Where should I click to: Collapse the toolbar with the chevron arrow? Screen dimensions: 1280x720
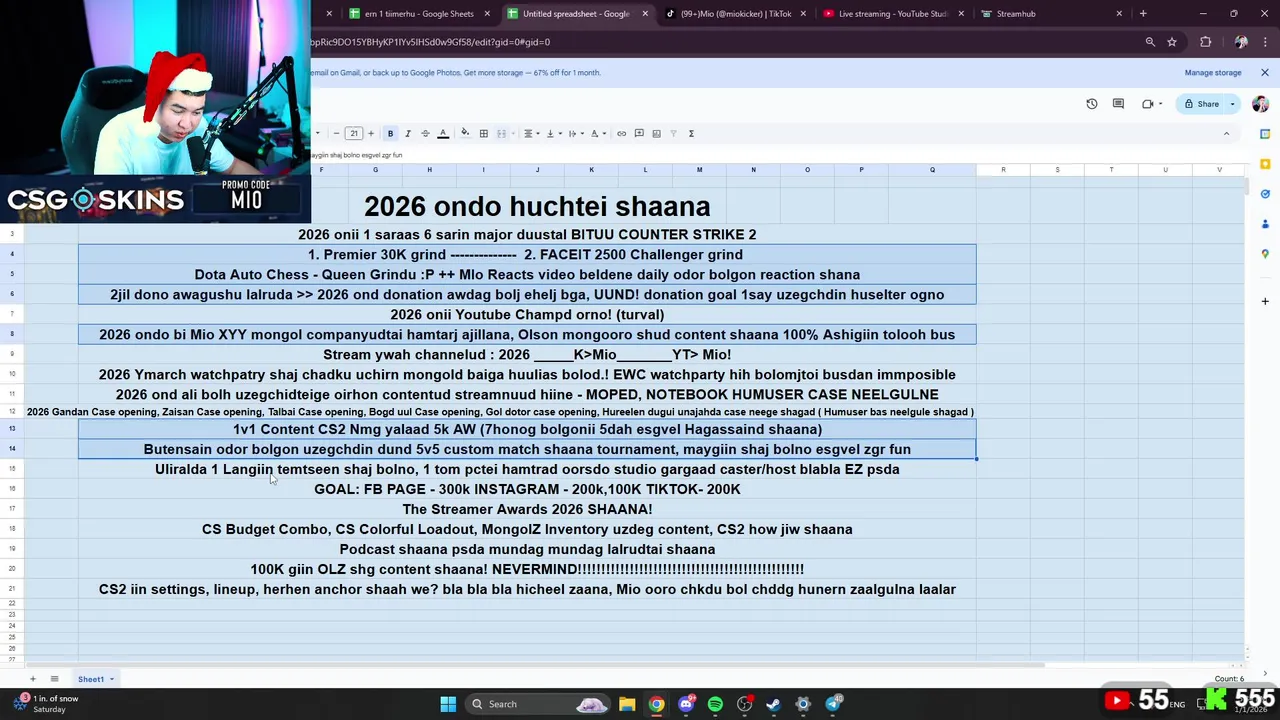1226,133
